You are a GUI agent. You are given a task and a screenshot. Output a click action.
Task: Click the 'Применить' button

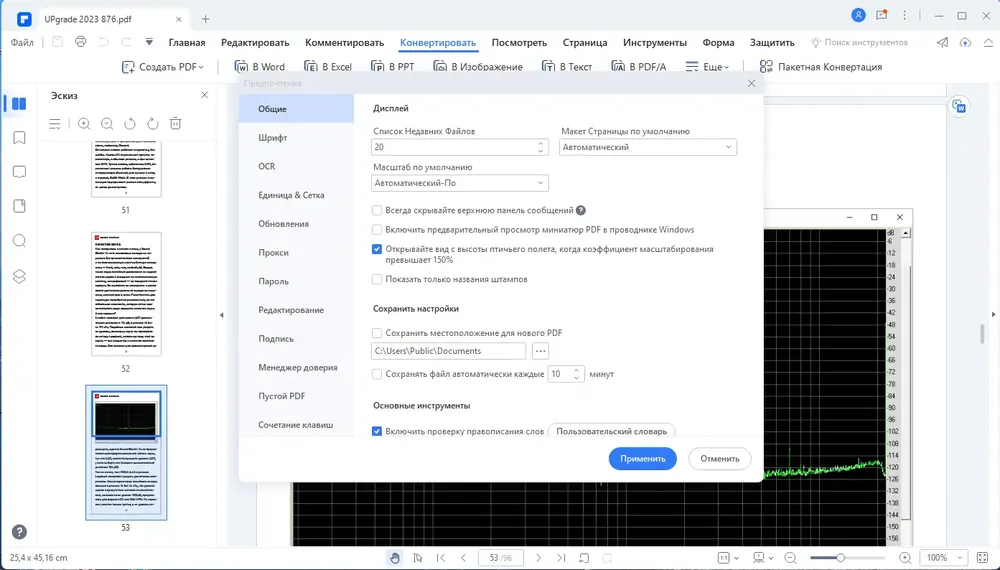(642, 458)
